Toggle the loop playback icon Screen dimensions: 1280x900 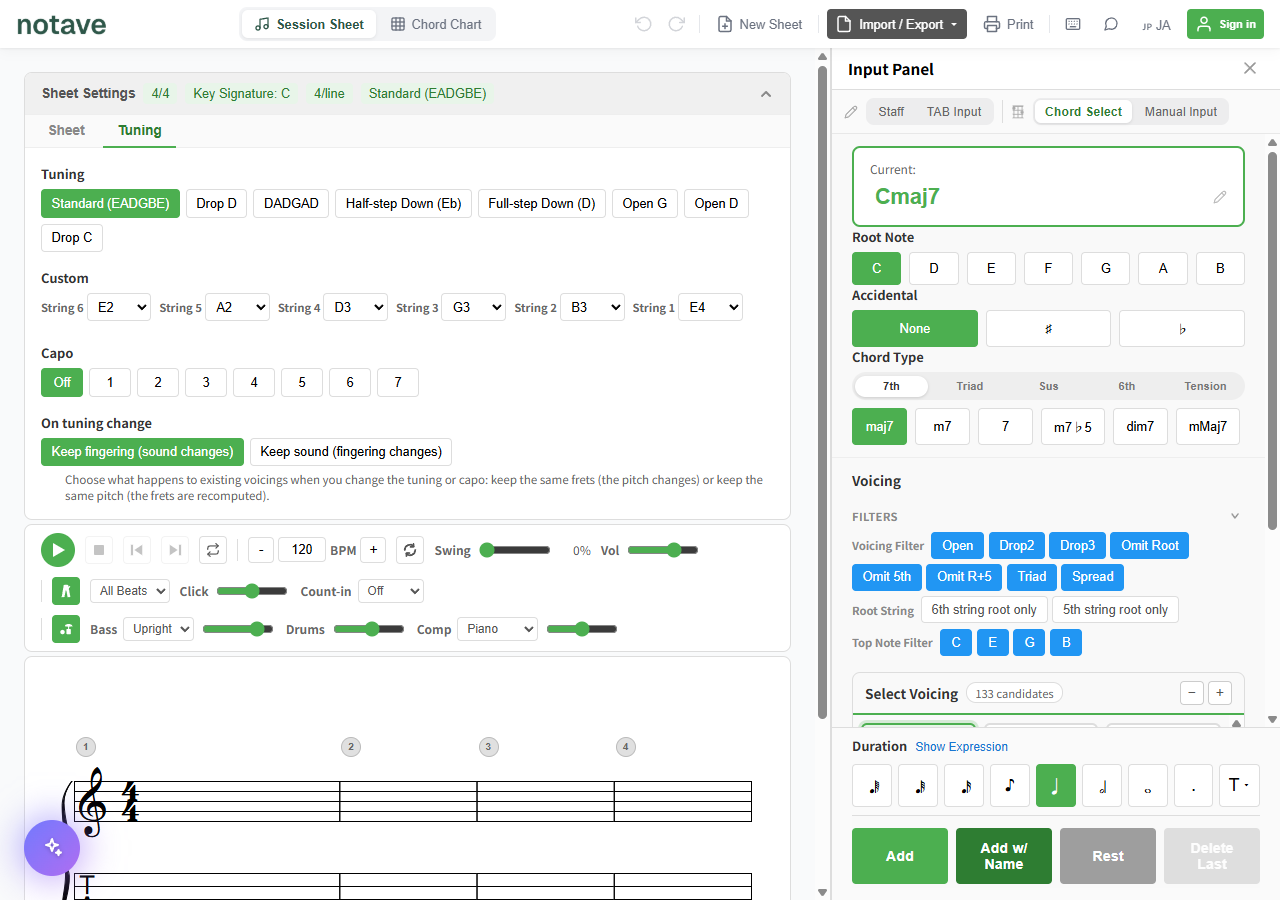(213, 550)
